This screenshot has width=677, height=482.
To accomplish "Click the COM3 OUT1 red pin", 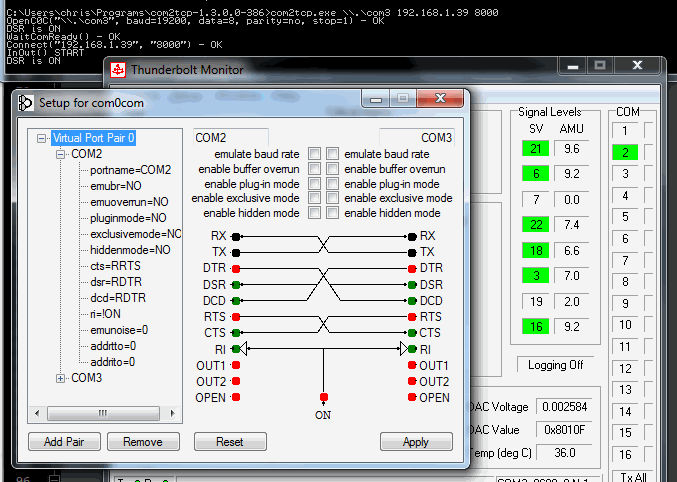I will point(412,365).
